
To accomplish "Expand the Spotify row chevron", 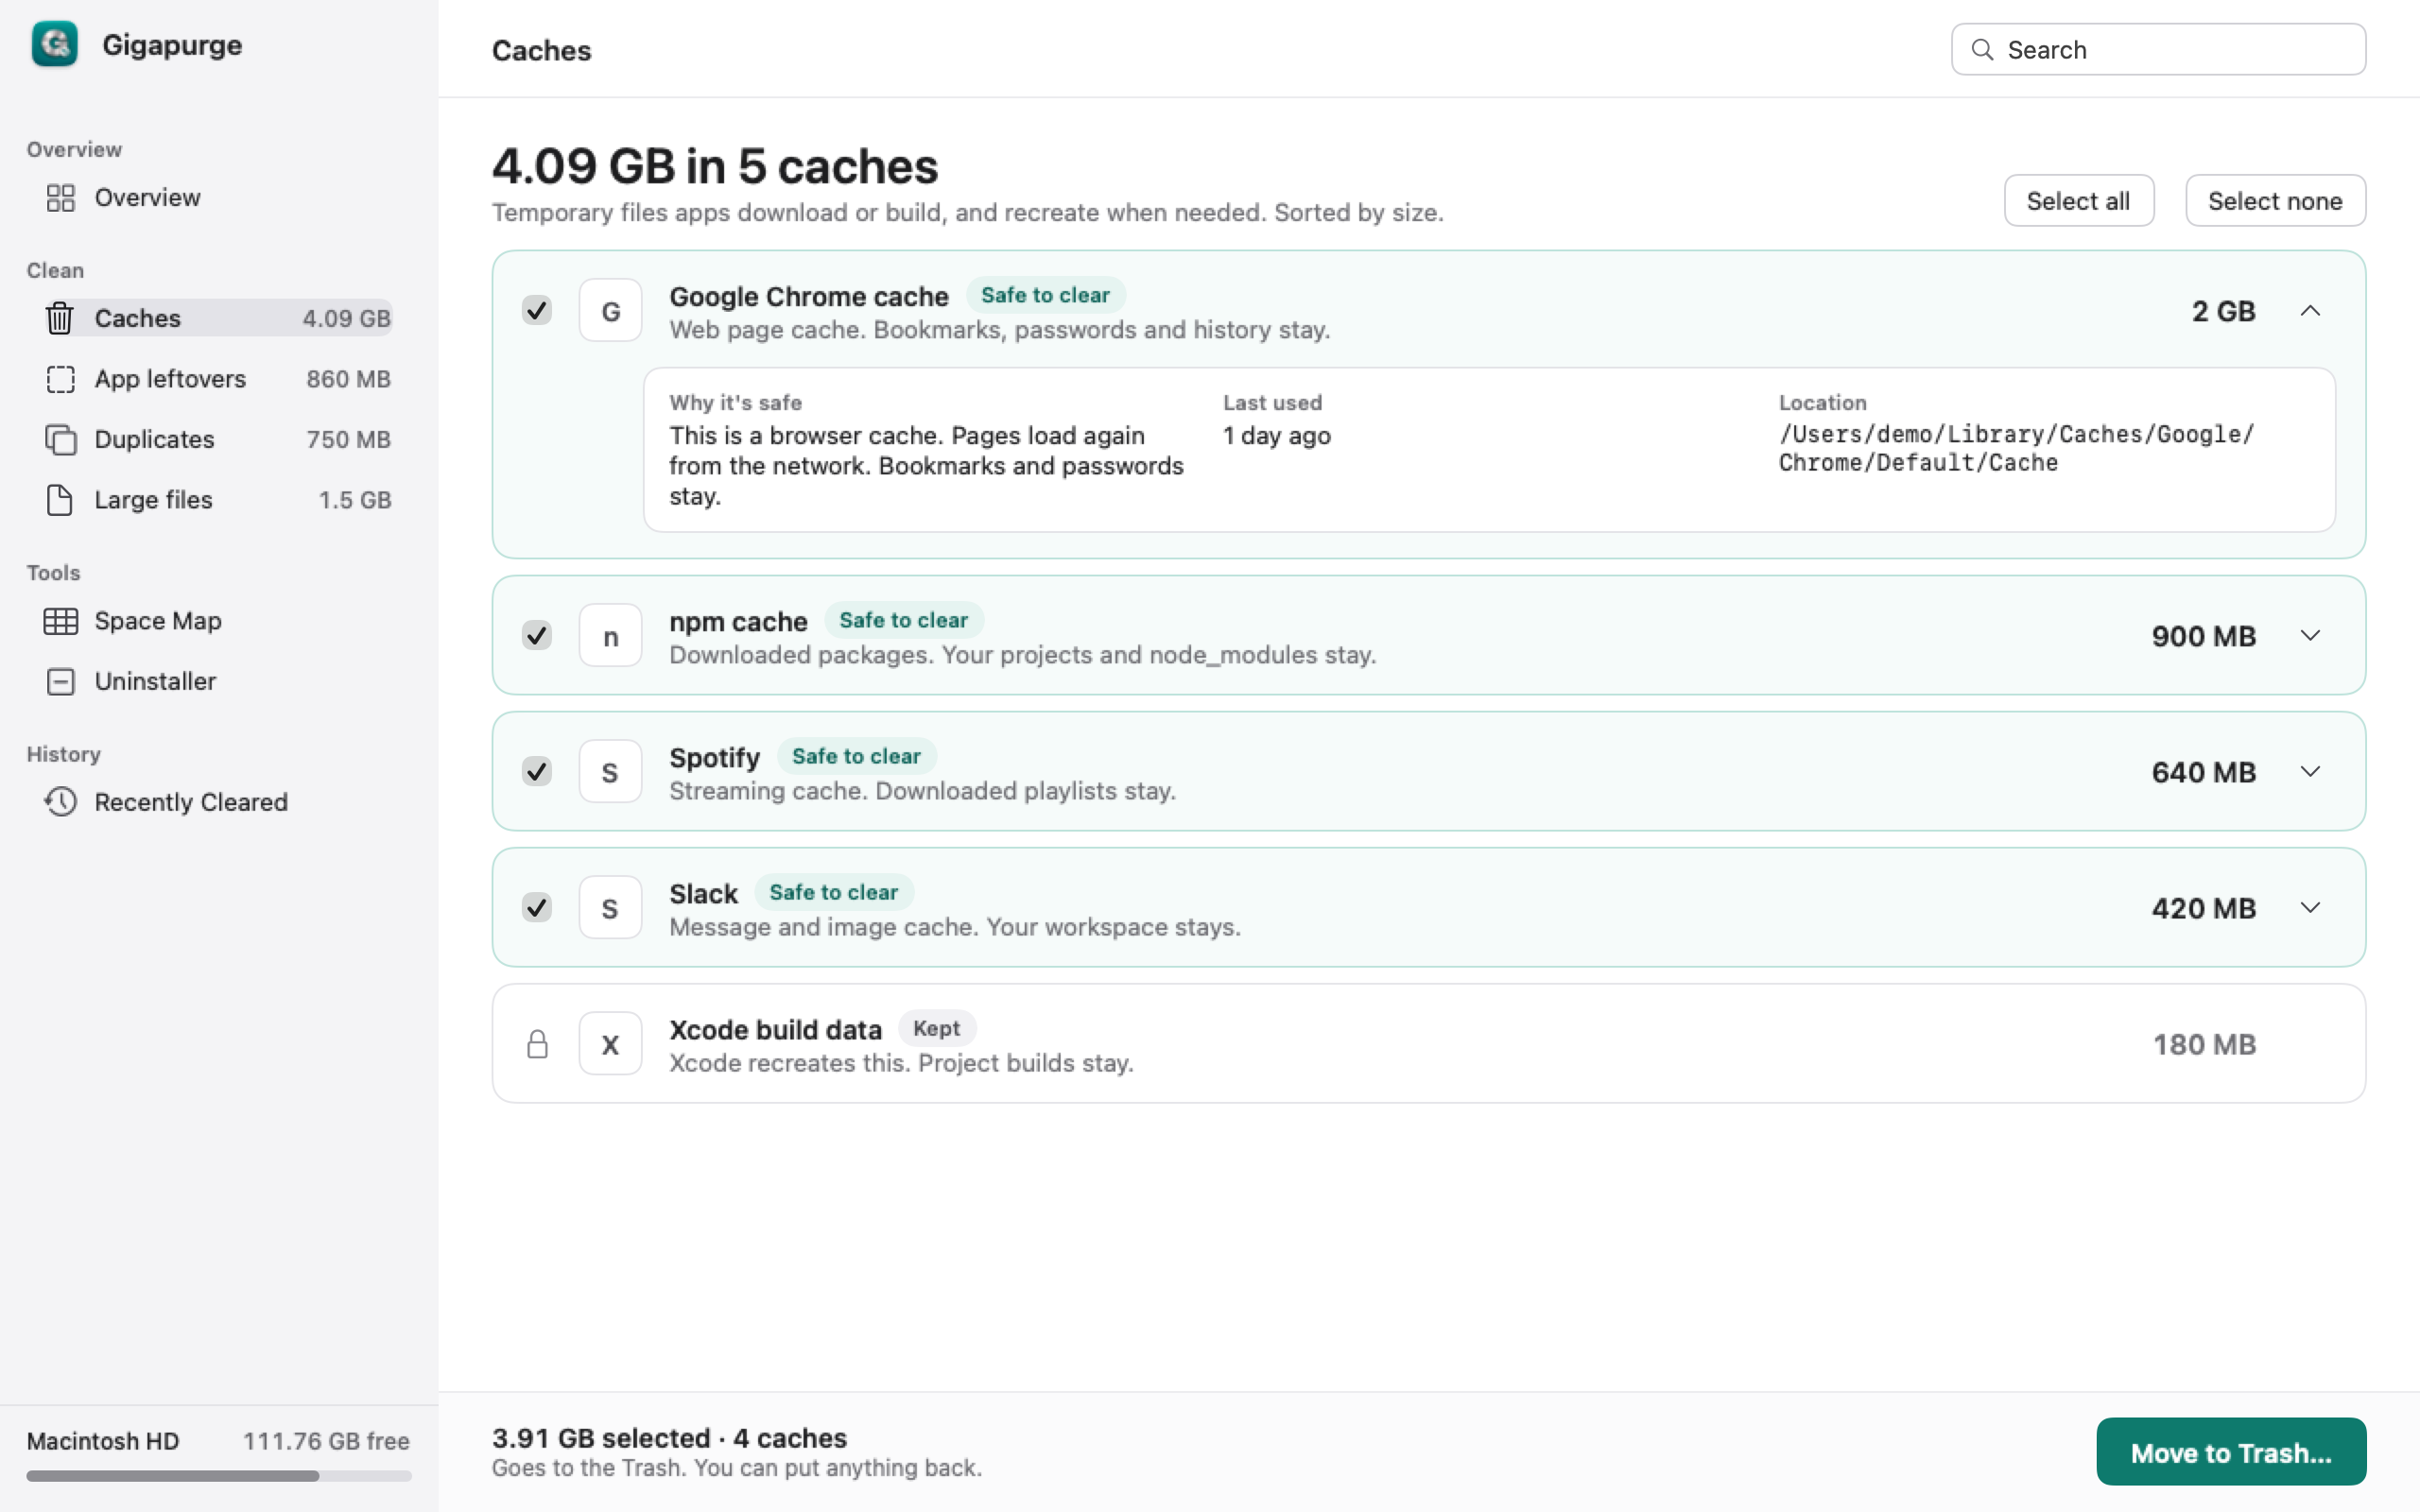I will pyautogui.click(x=2310, y=772).
